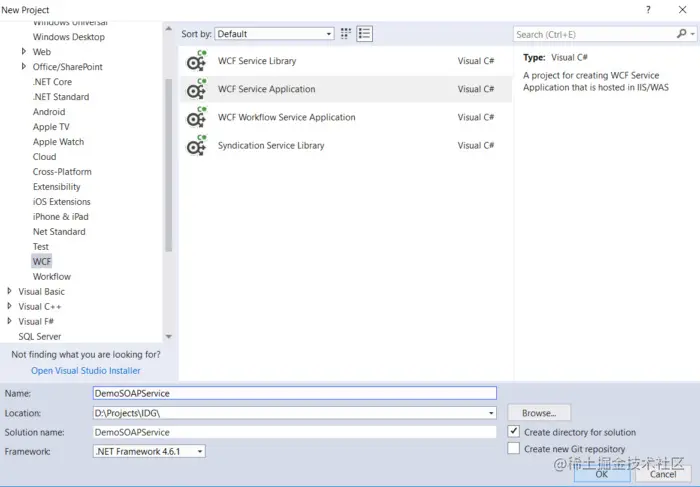Click the Solution name field
Screen dimensions: 700x487
tap(295, 432)
